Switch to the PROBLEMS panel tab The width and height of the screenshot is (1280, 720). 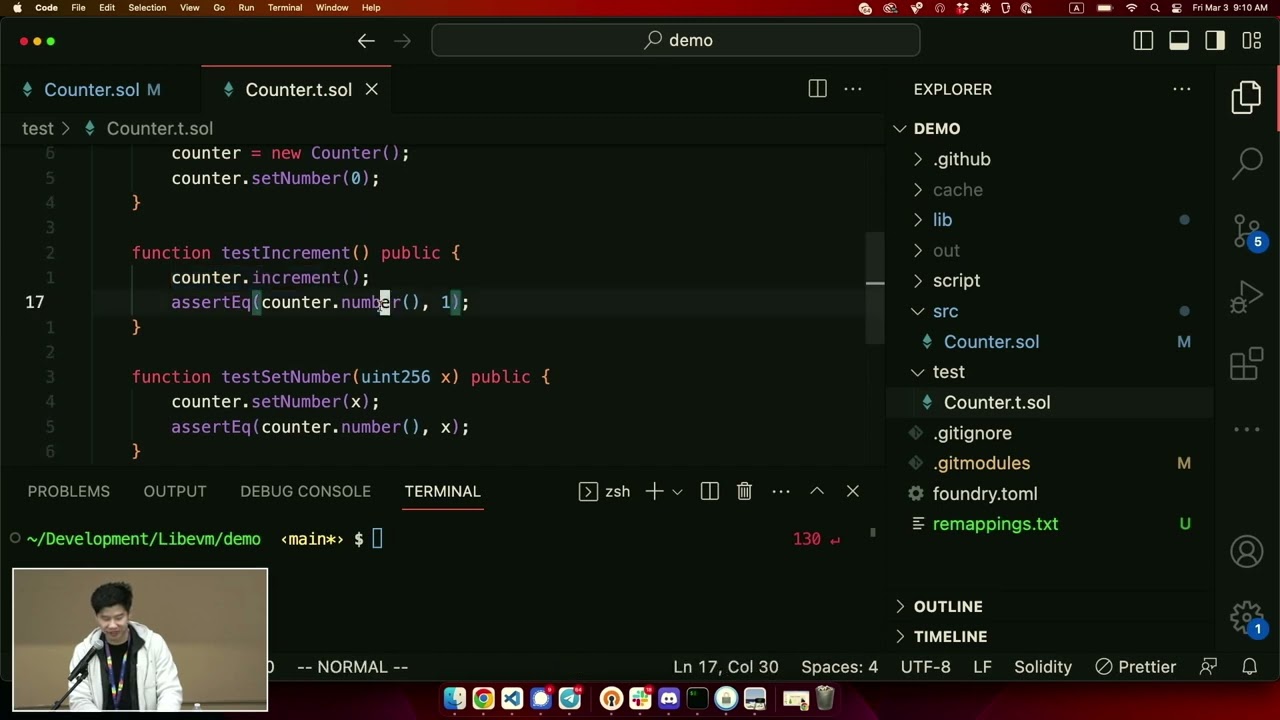tap(69, 491)
